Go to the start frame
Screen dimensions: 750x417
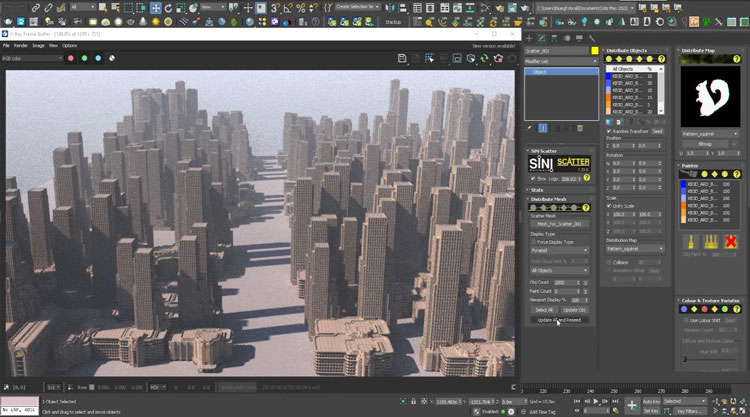point(577,401)
